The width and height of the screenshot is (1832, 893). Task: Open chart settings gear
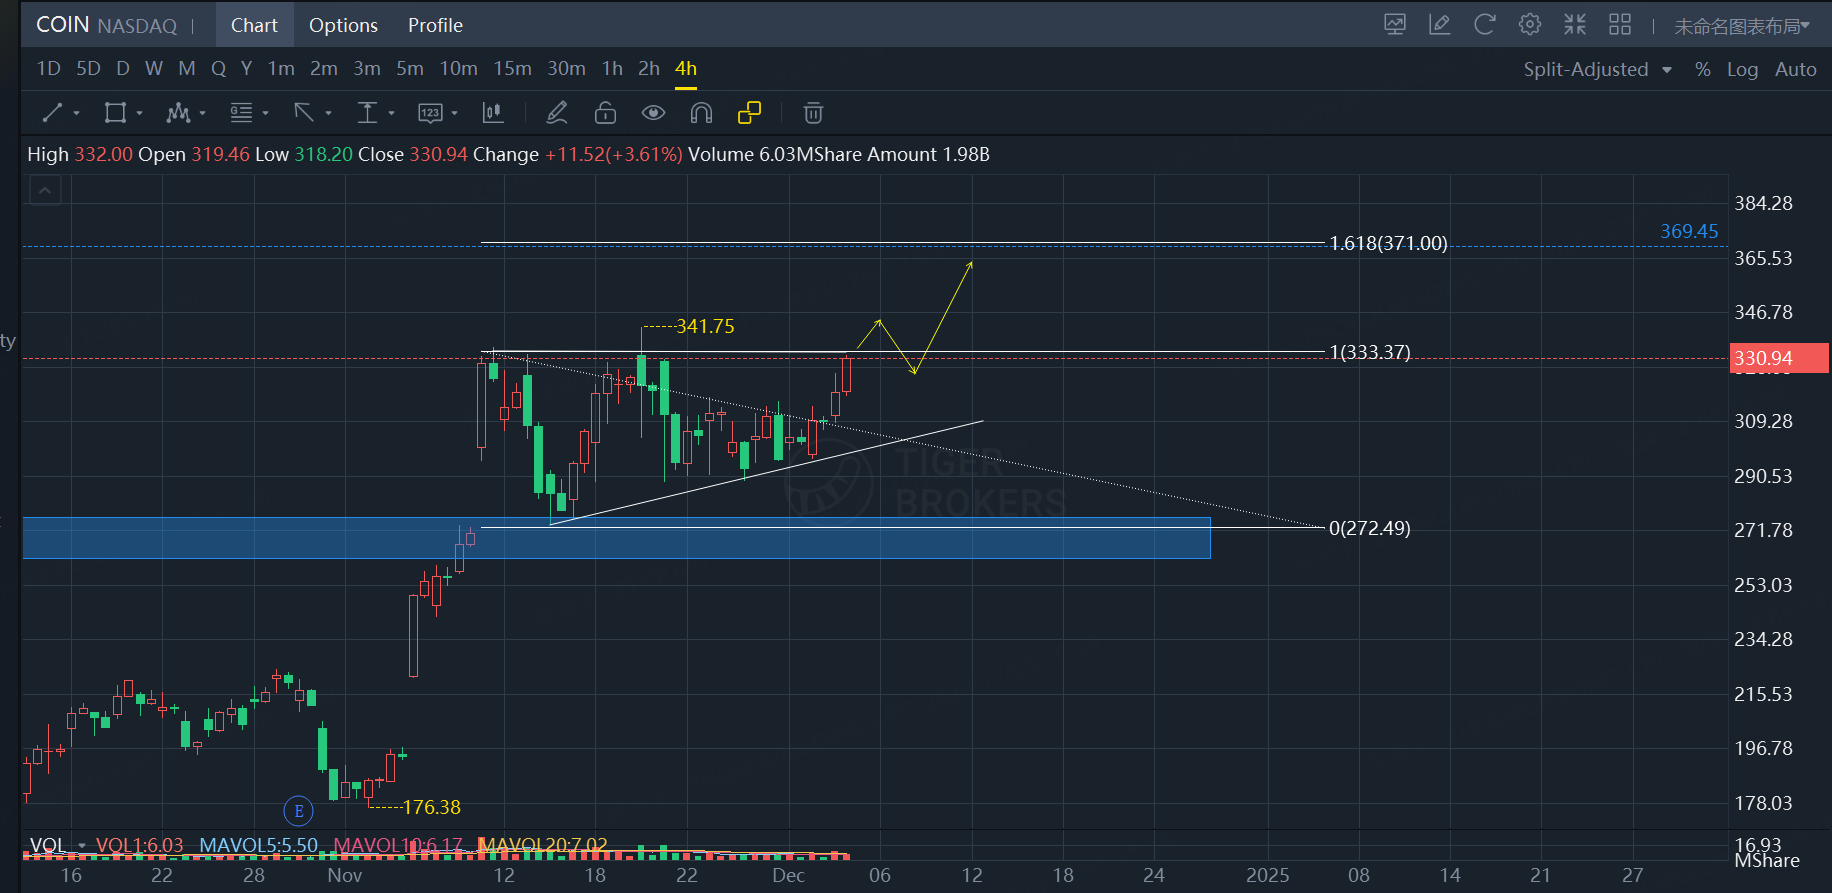(x=1530, y=25)
